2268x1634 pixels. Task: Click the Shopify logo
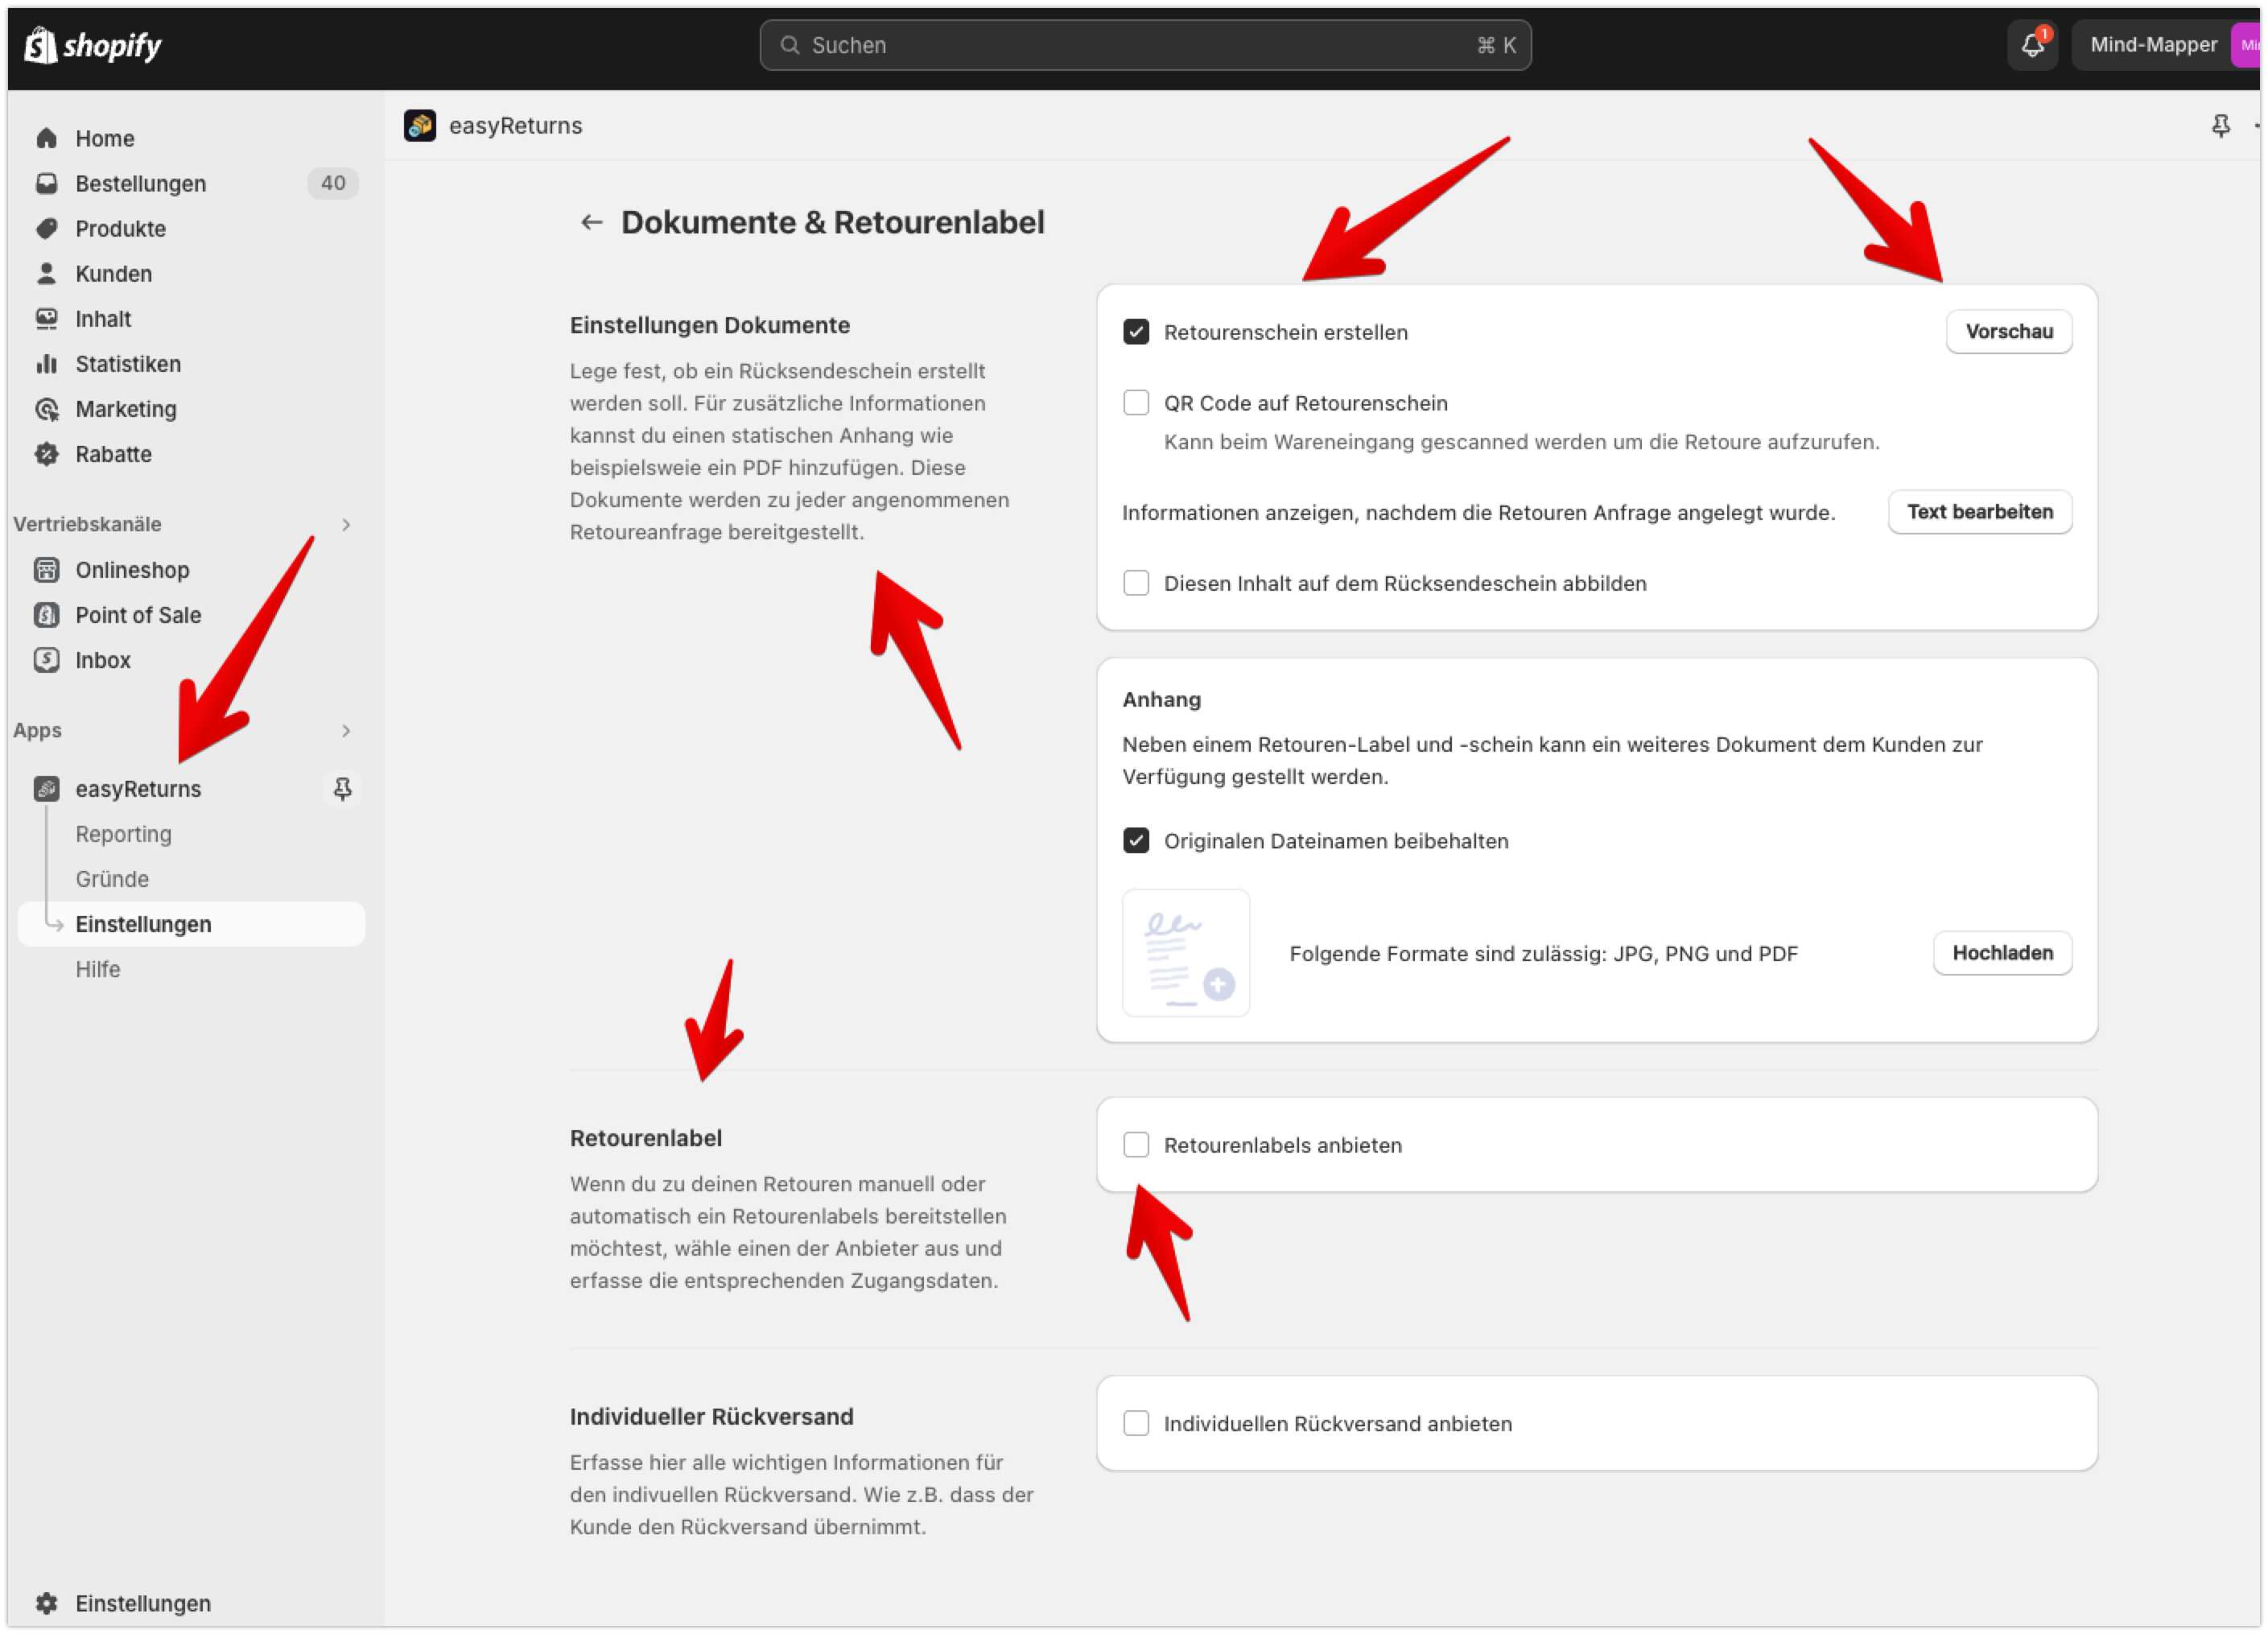93,45
